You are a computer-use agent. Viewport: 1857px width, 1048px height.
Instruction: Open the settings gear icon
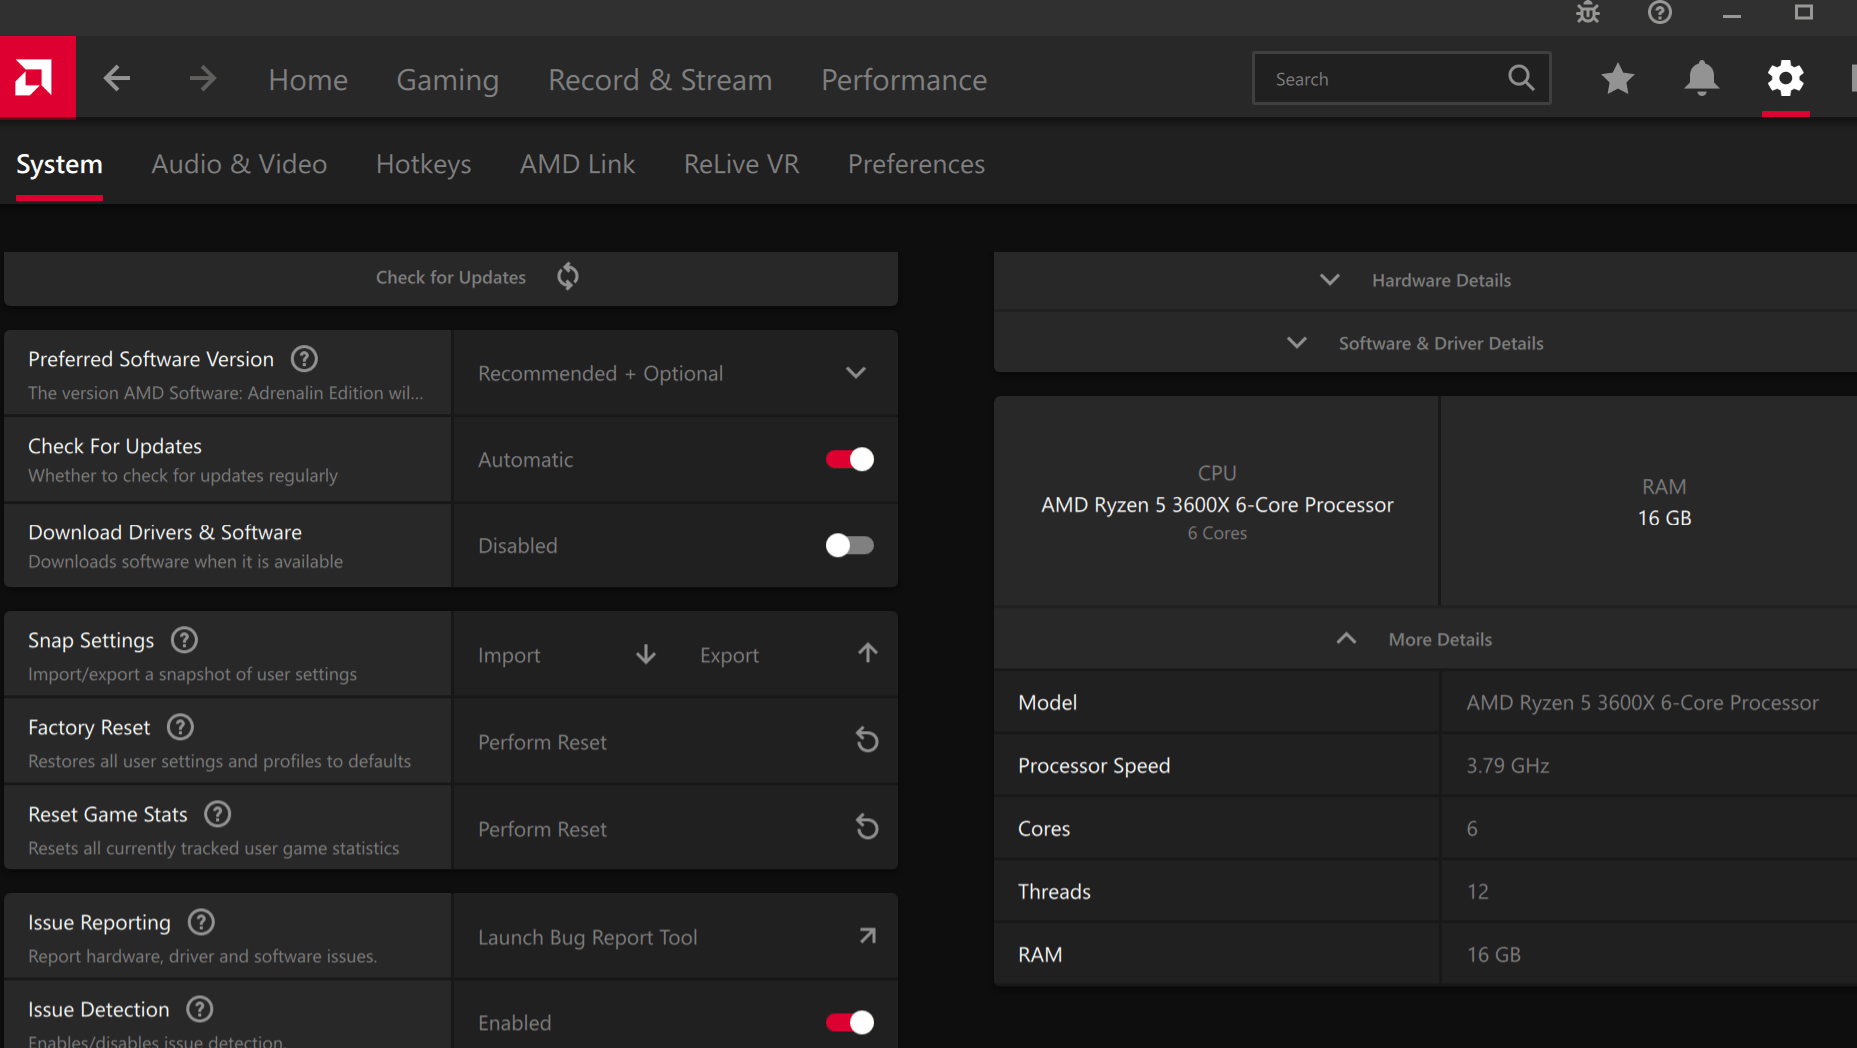(x=1785, y=78)
